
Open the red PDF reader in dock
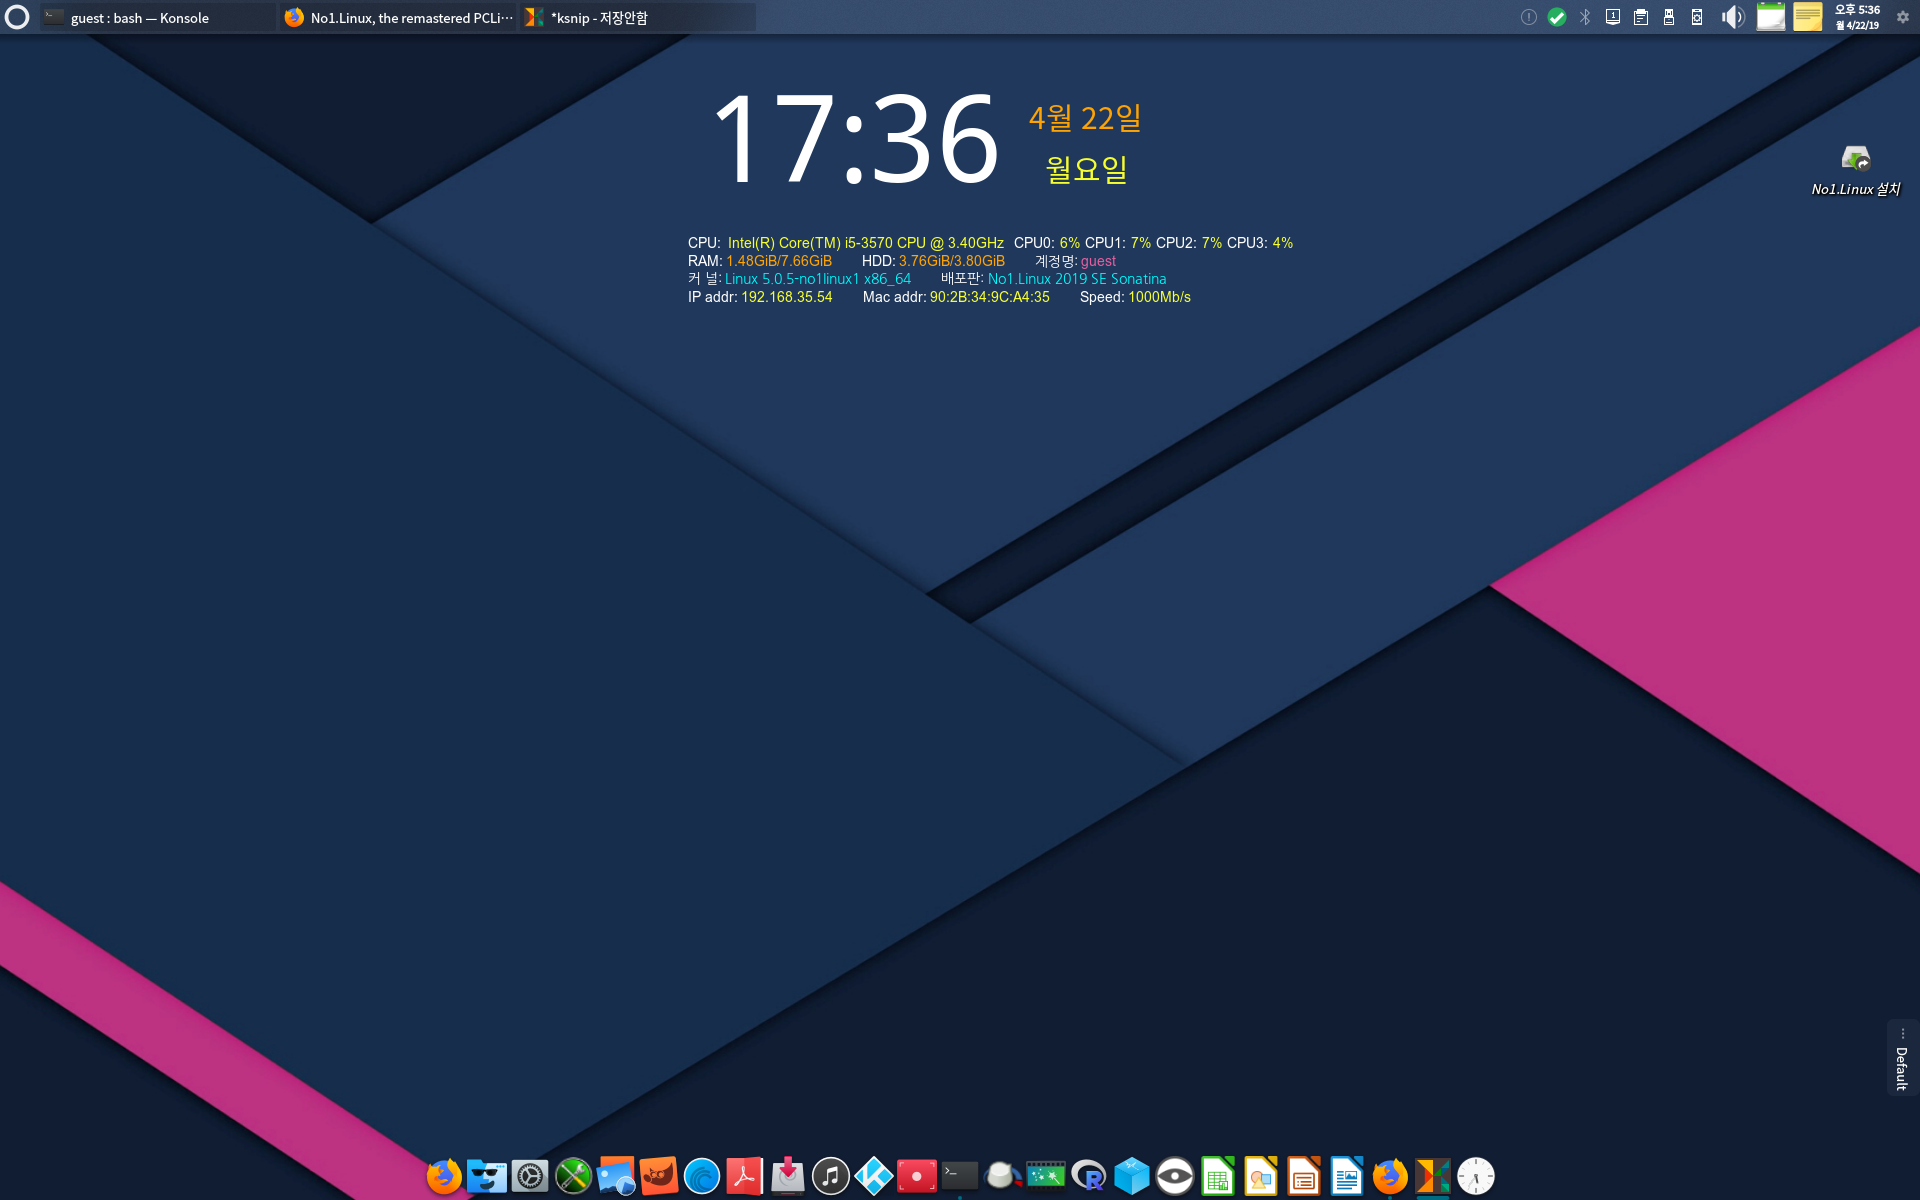[745, 1176]
